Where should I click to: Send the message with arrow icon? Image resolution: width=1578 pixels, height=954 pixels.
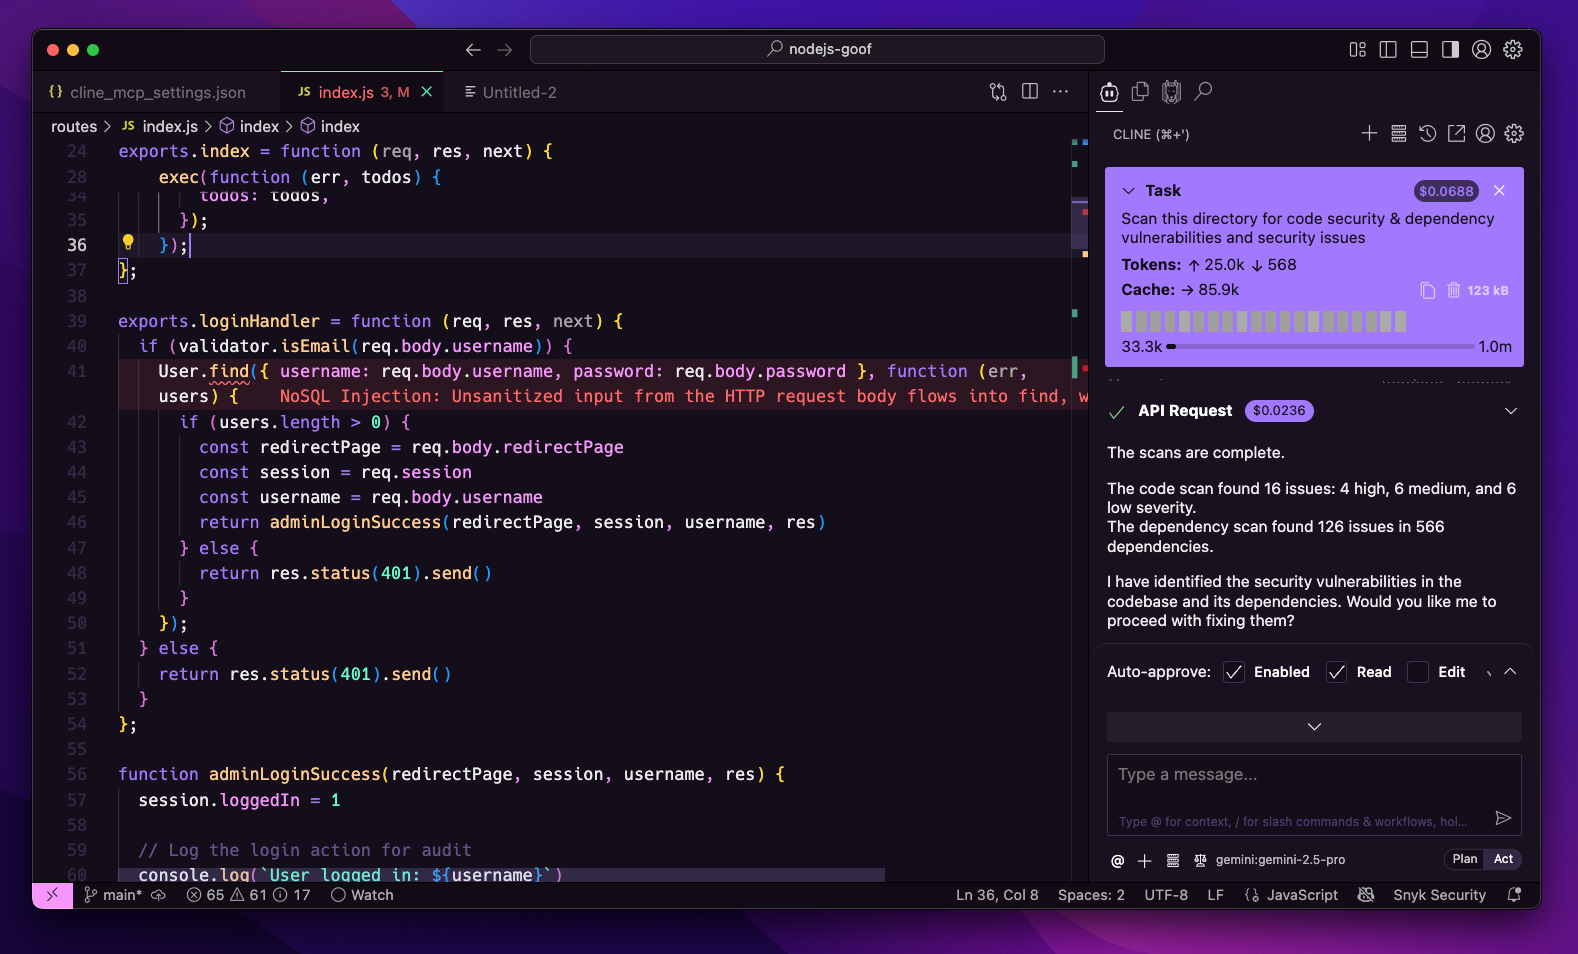pos(1502,818)
